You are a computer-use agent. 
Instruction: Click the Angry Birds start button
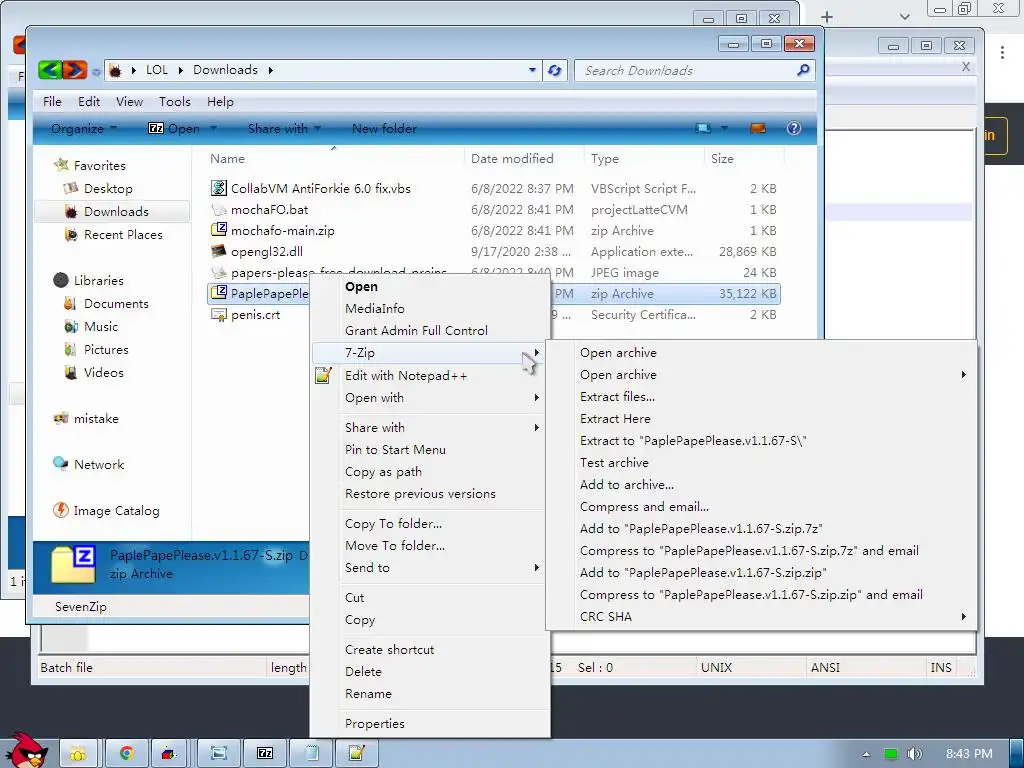coord(26,751)
